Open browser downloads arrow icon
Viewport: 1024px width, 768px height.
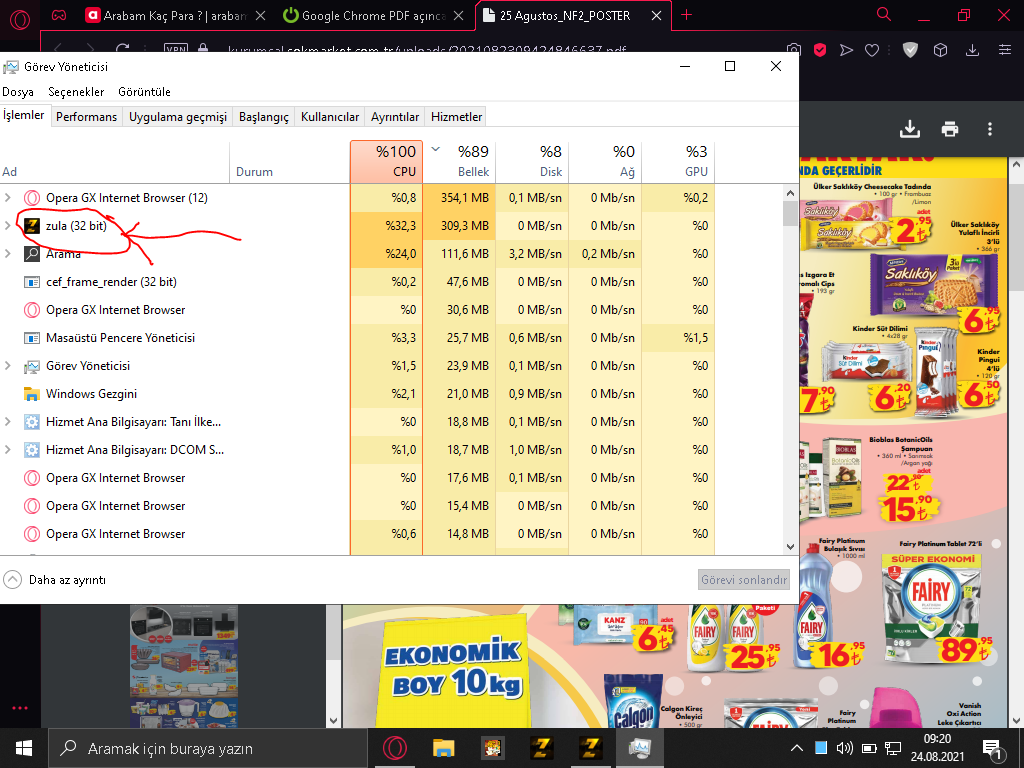pyautogui.click(x=972, y=50)
